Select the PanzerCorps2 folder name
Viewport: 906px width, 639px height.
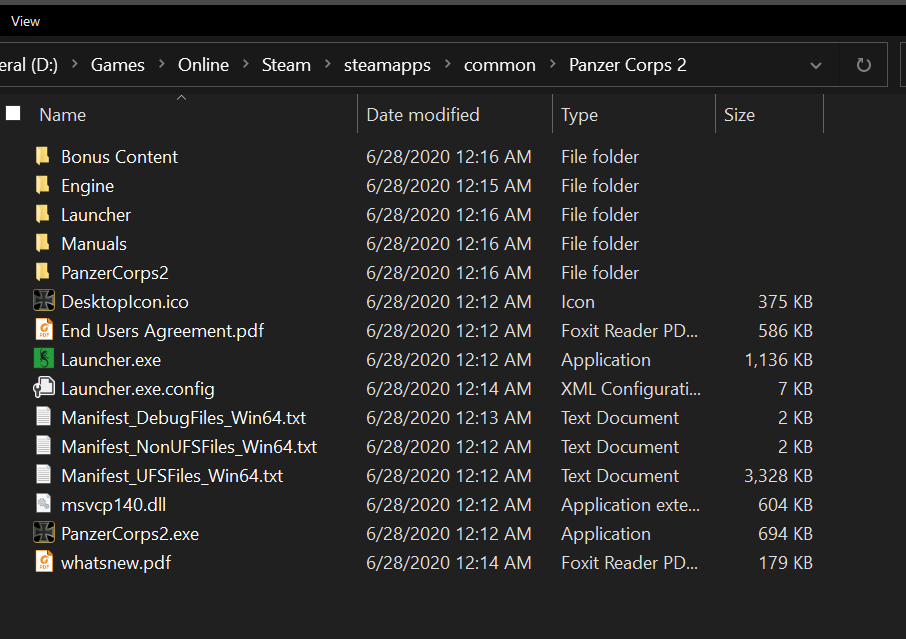(115, 273)
